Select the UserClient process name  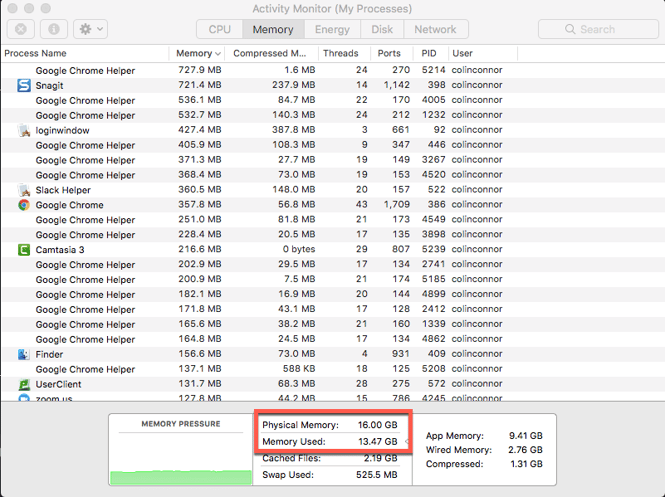click(58, 384)
